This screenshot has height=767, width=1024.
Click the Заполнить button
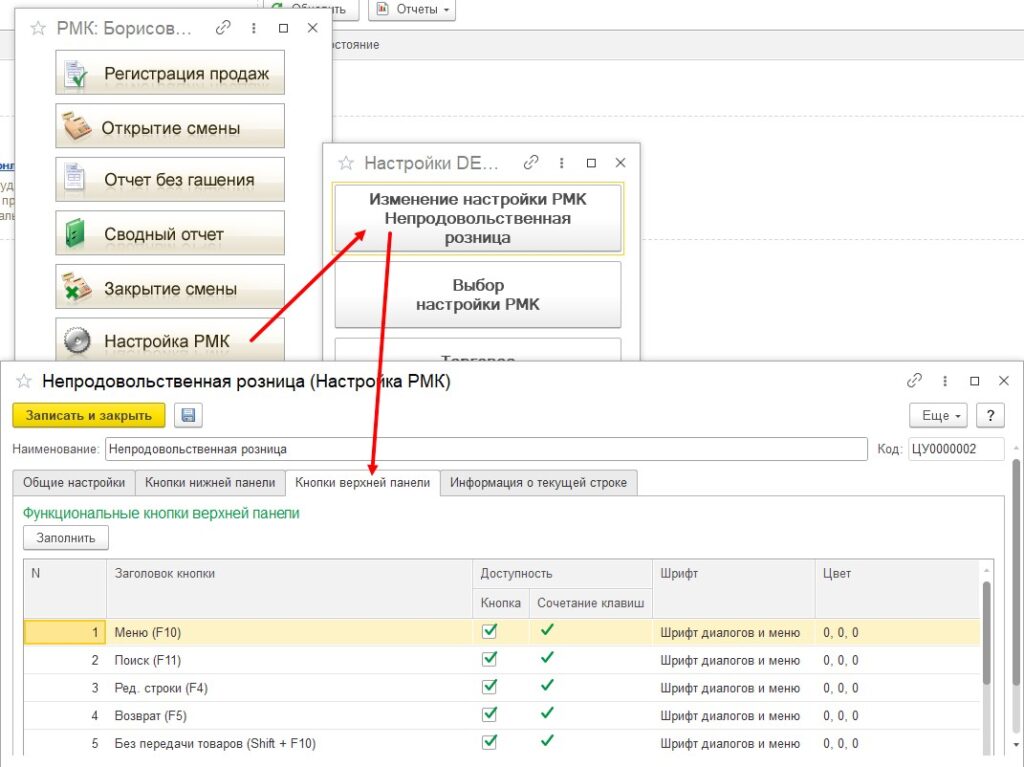click(x=66, y=538)
